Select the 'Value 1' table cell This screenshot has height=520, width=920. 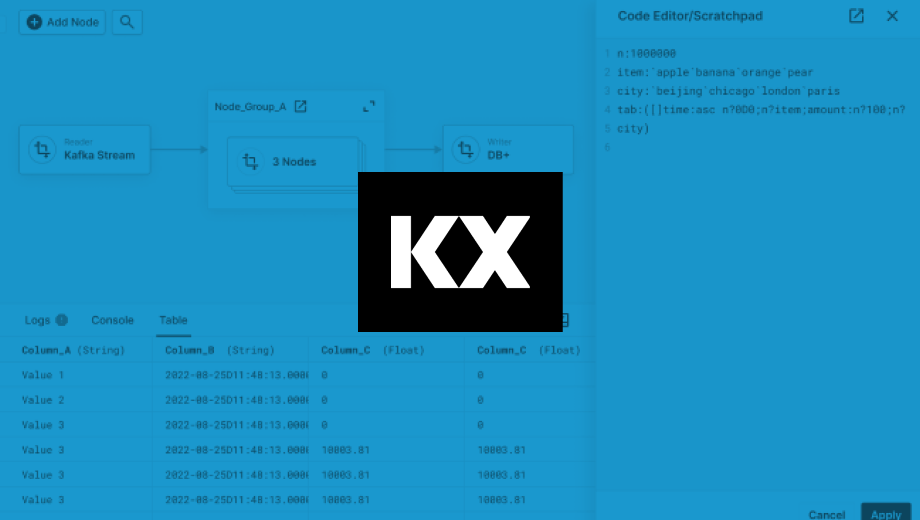click(x=43, y=374)
